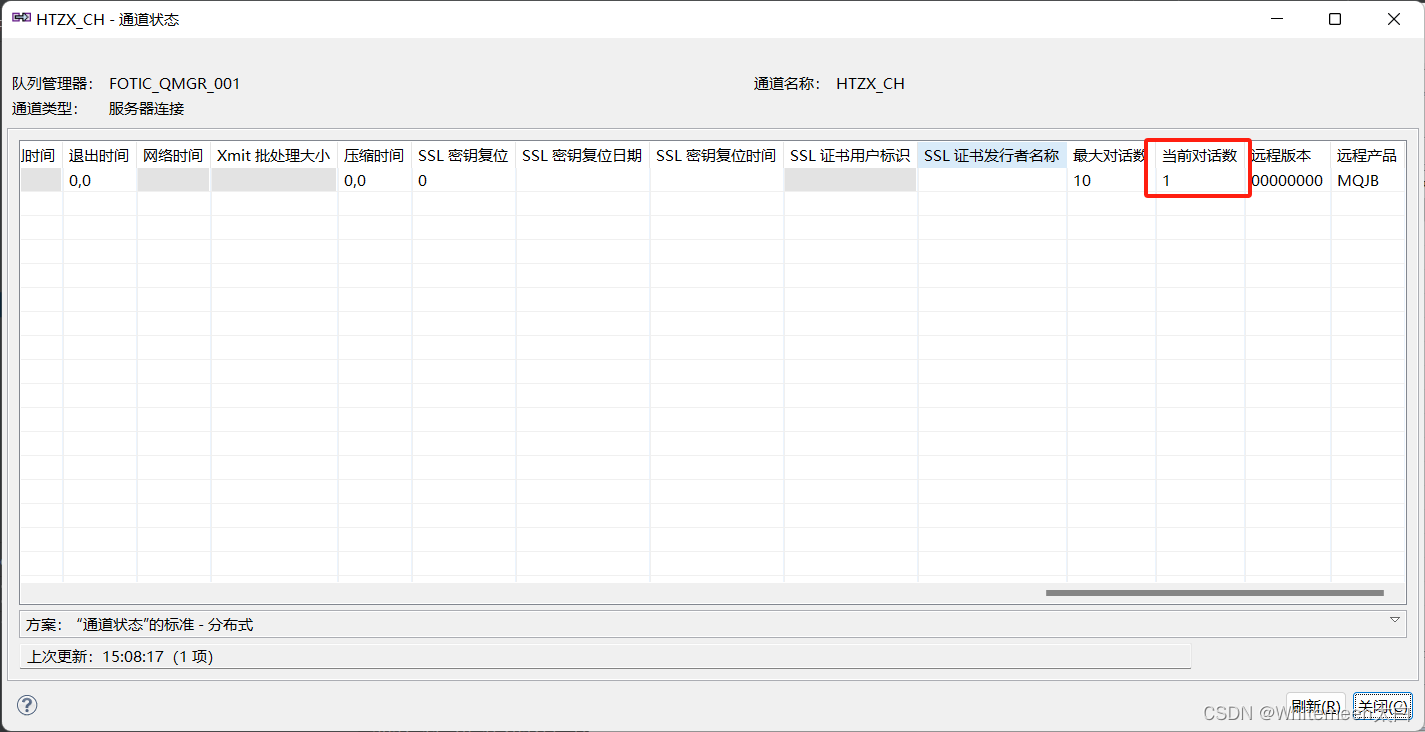The image size is (1425, 732).
Task: Select the SSL 密钥复位日期 column header
Action: [x=582, y=155]
